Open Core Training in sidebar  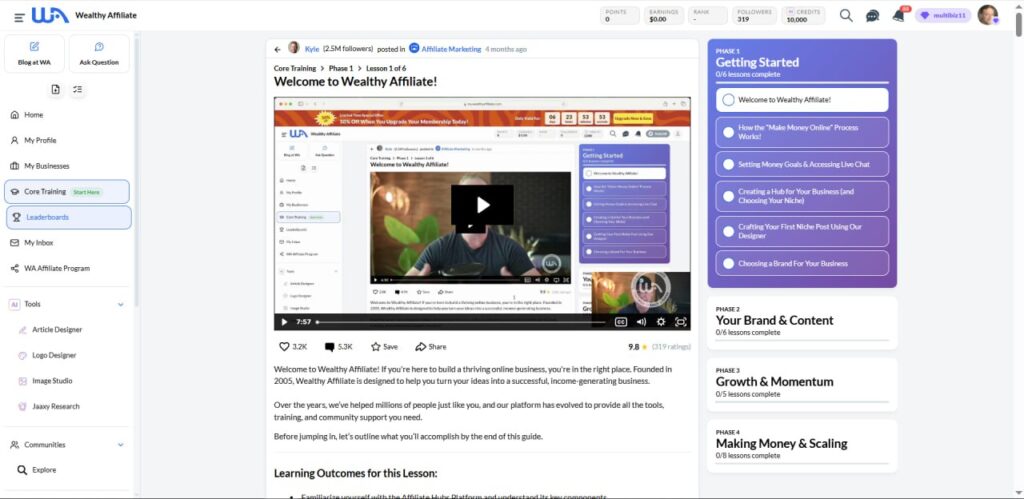(67, 191)
